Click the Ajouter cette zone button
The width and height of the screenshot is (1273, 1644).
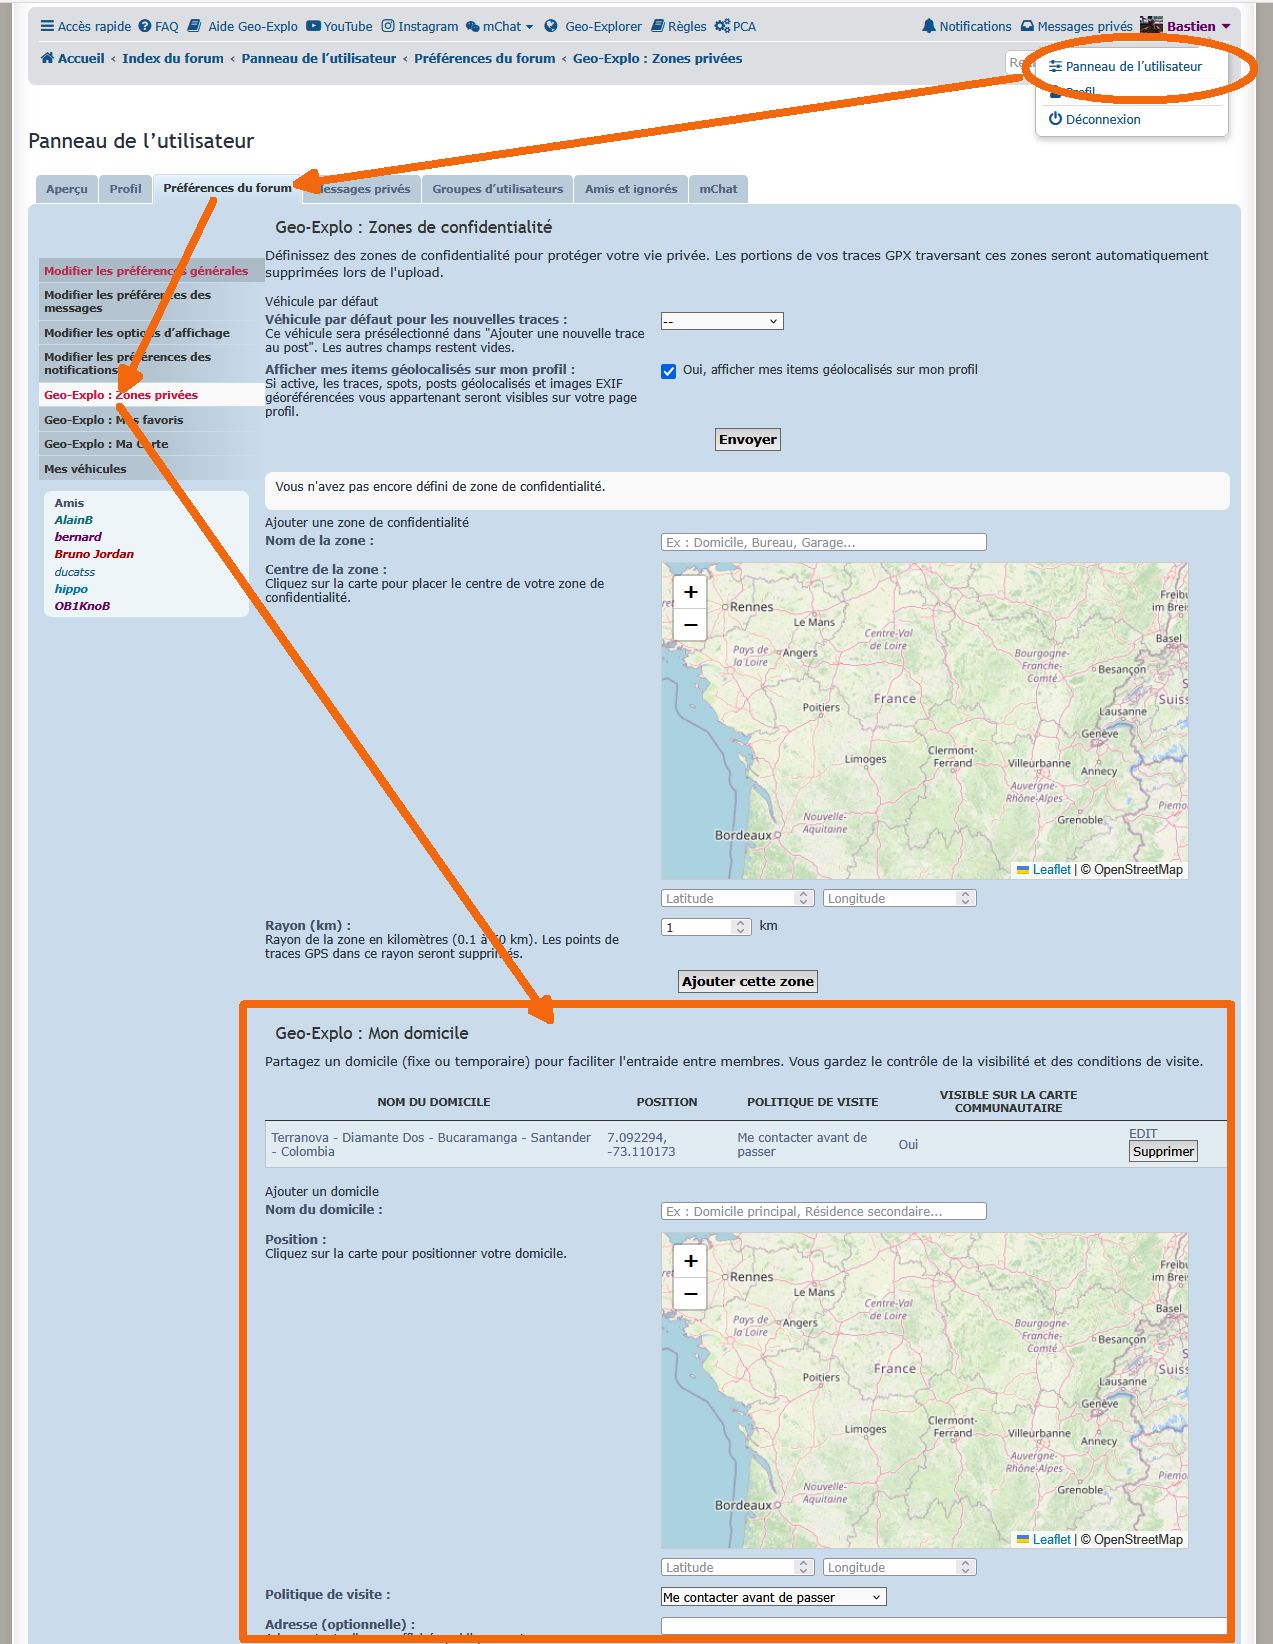click(747, 981)
